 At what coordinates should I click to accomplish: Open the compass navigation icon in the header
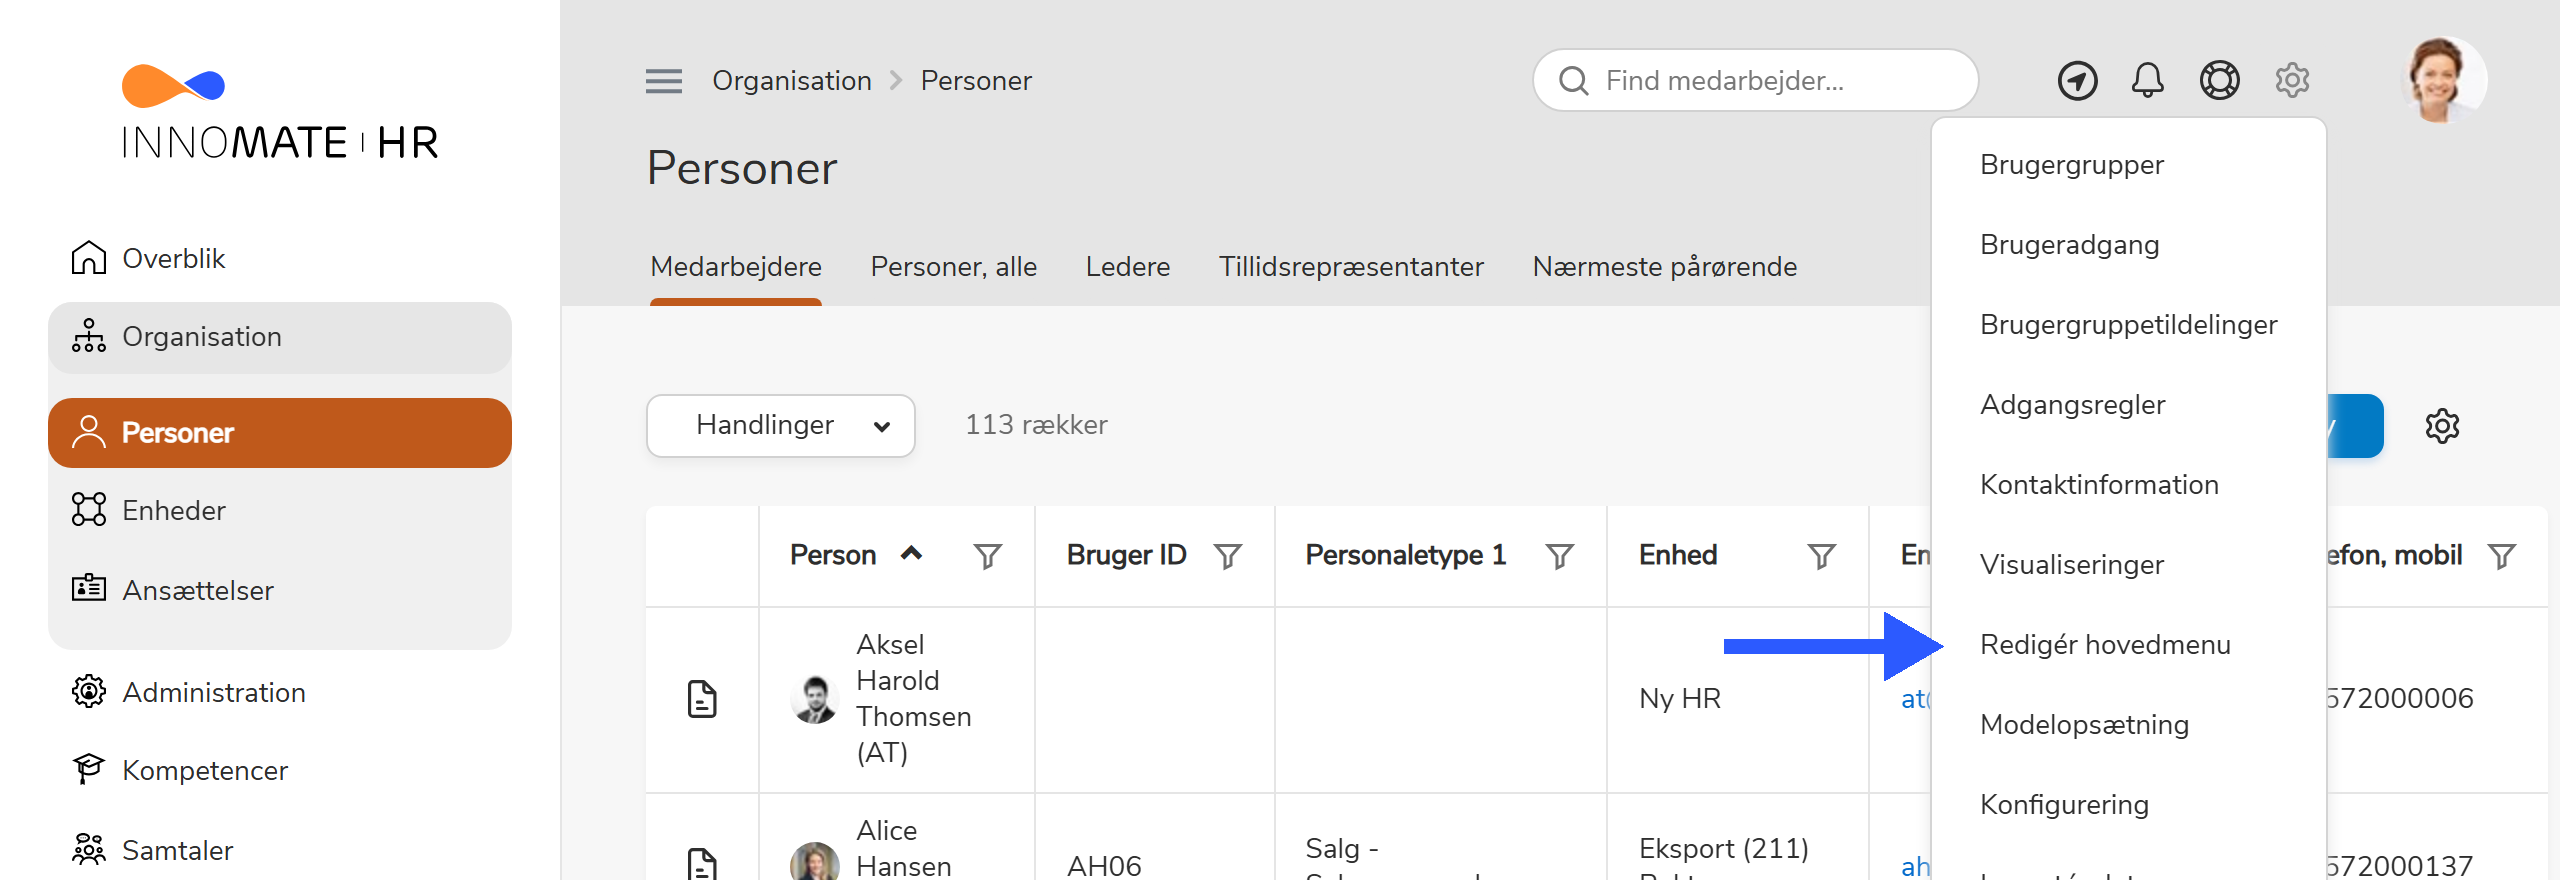pyautogui.click(x=2077, y=80)
